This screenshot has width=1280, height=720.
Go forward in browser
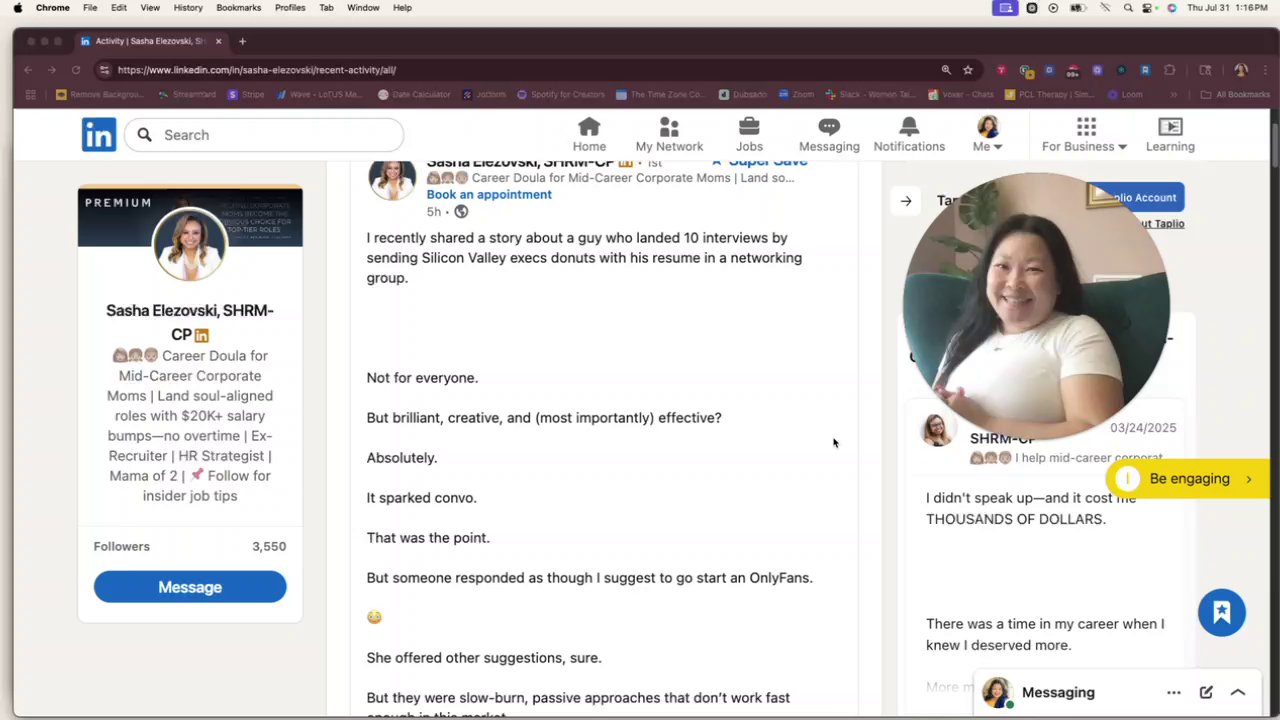(x=51, y=70)
